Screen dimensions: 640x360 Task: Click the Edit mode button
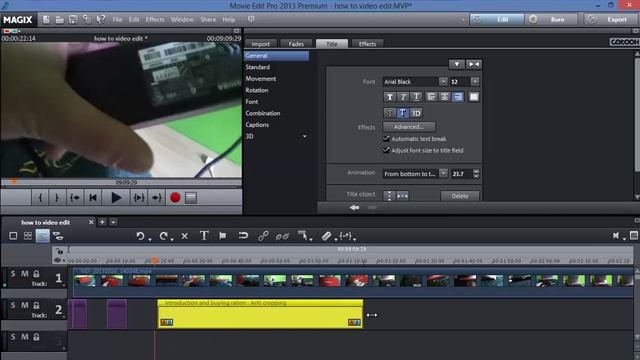[497, 20]
